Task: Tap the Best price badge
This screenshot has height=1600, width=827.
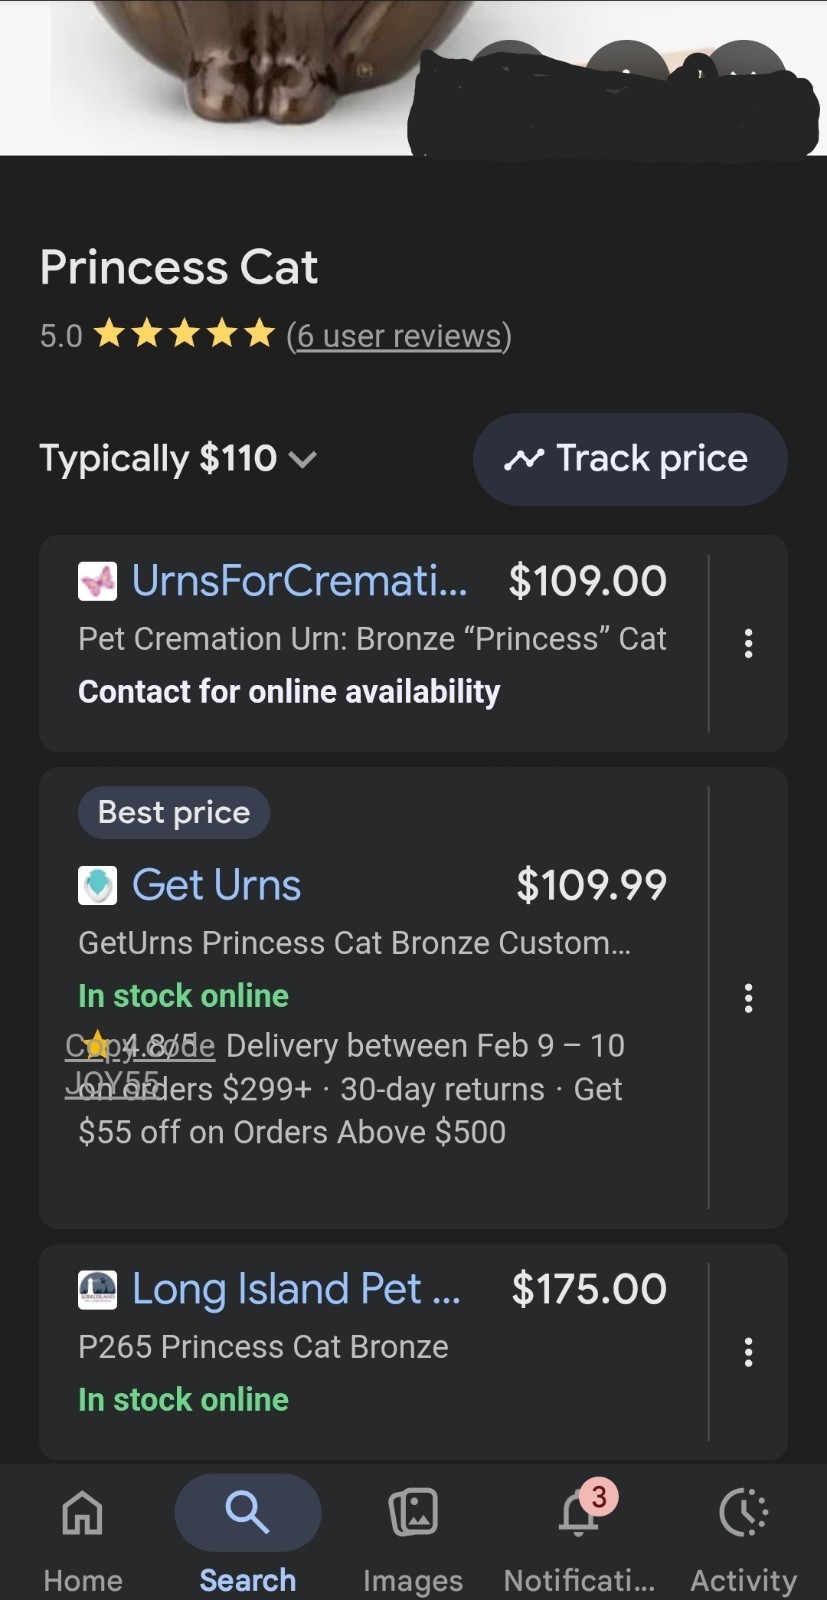Action: pyautogui.click(x=174, y=812)
